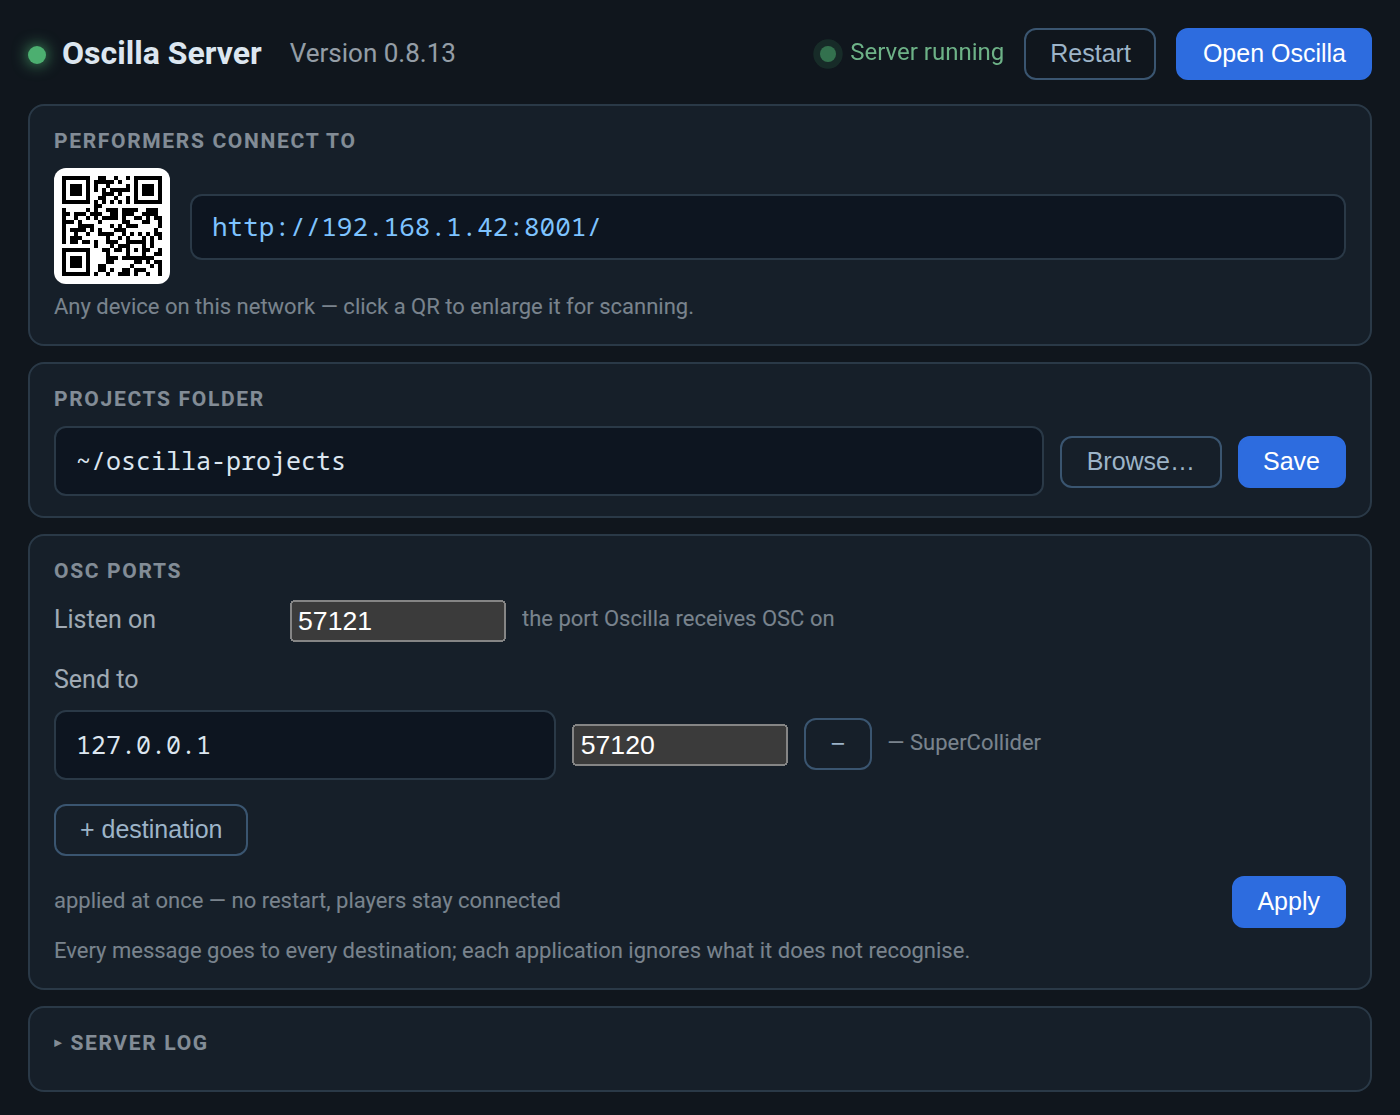Click the 'PROJECTS FOLDER' heading
This screenshot has width=1400, height=1115.
[x=159, y=399]
